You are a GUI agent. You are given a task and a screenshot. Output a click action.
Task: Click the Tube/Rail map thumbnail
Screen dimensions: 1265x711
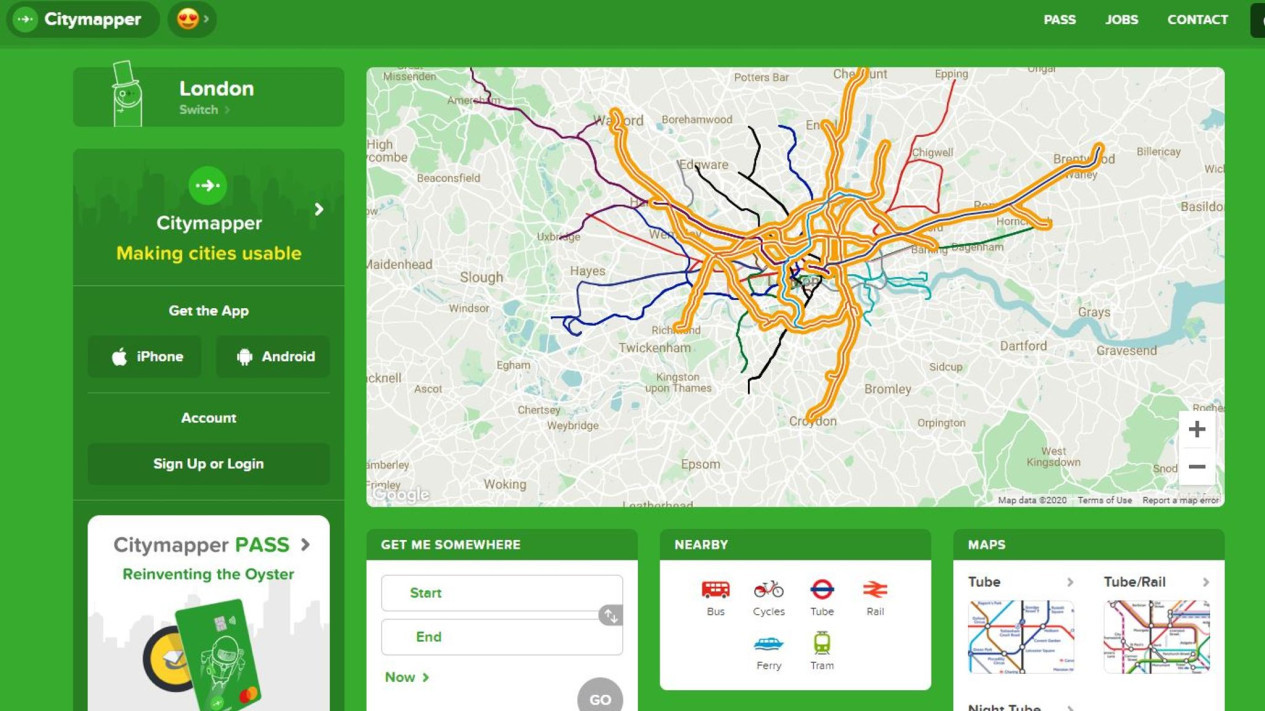[1156, 636]
